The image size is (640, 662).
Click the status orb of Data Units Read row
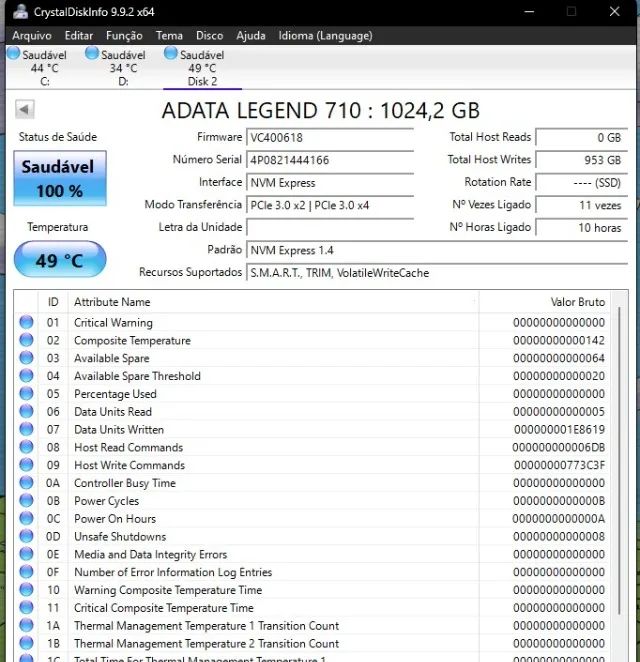(26, 411)
